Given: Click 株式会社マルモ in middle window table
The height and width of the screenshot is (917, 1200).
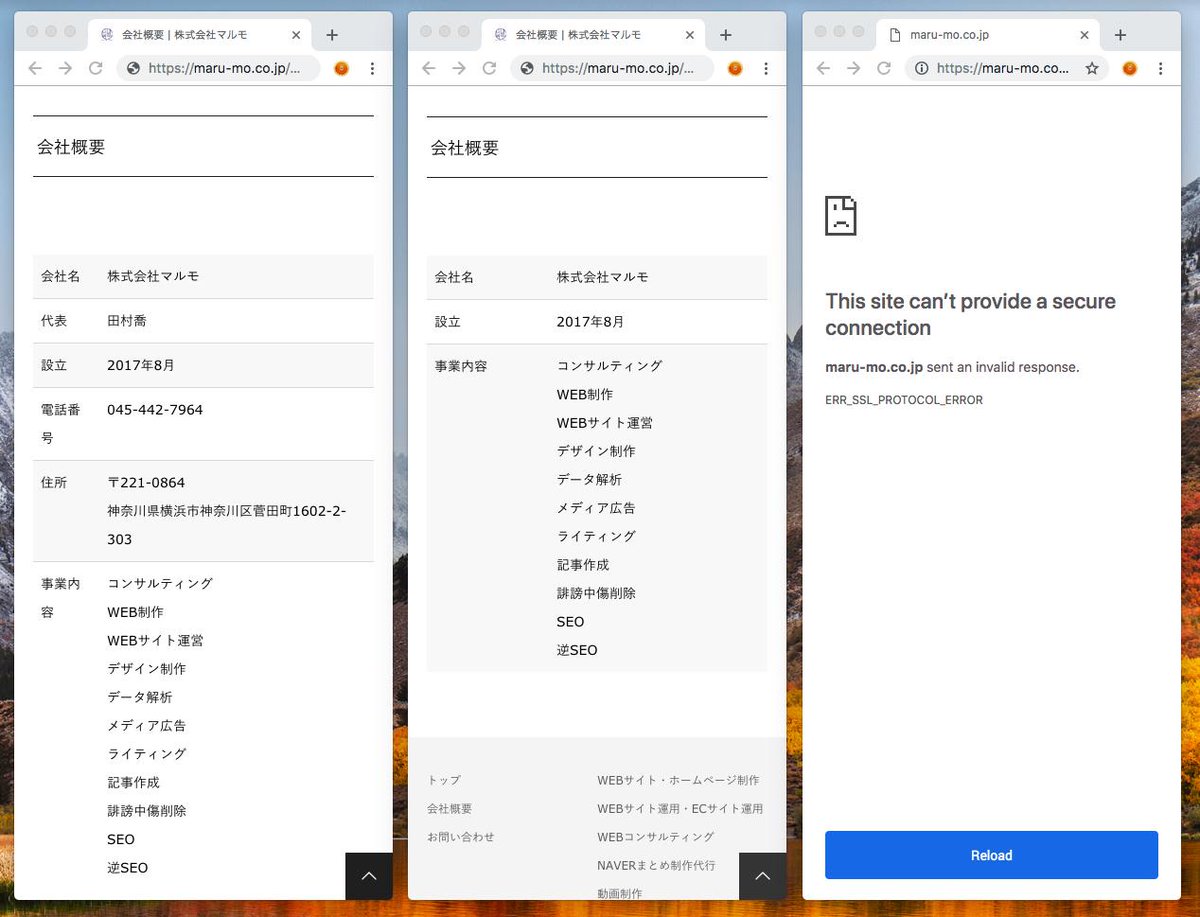Looking at the screenshot, I should point(602,277).
